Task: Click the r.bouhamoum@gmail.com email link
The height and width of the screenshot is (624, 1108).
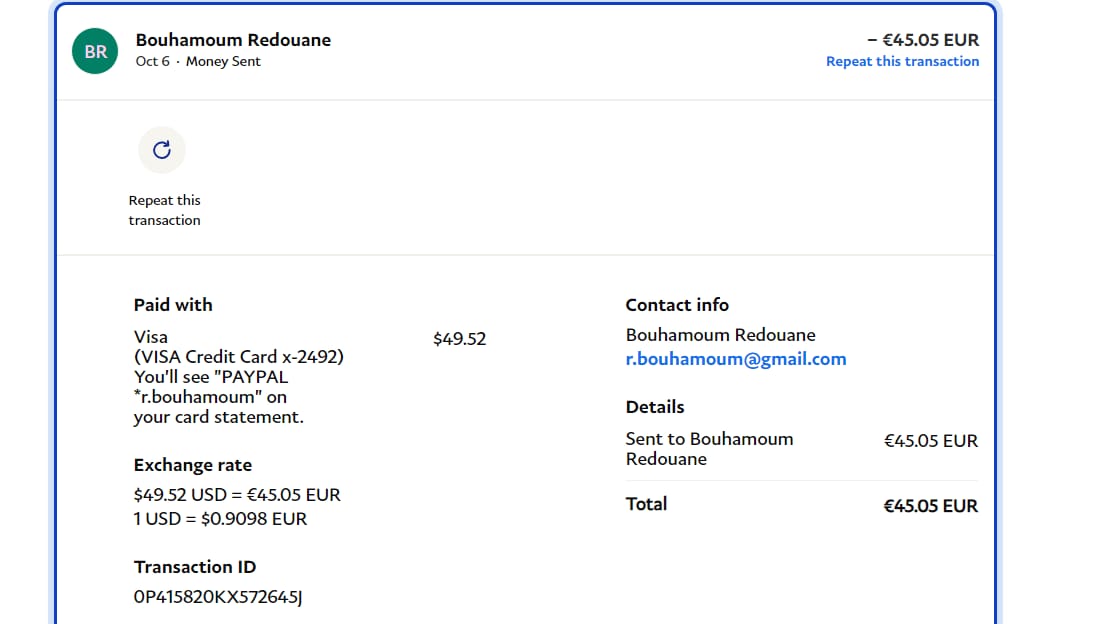Action: [x=735, y=359]
